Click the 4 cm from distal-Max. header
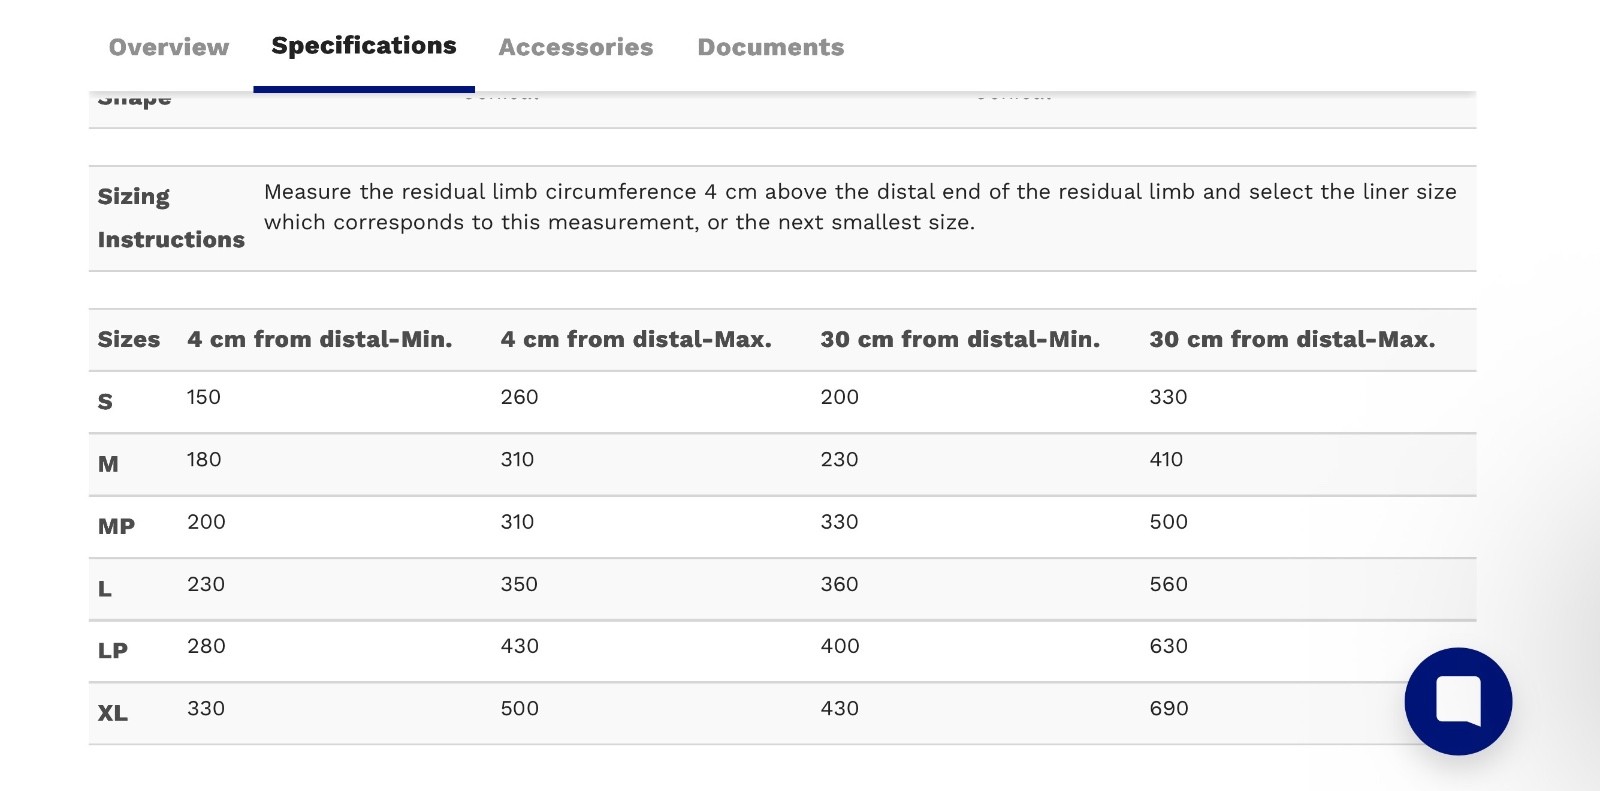Screen dimensions: 1600x791 [636, 340]
